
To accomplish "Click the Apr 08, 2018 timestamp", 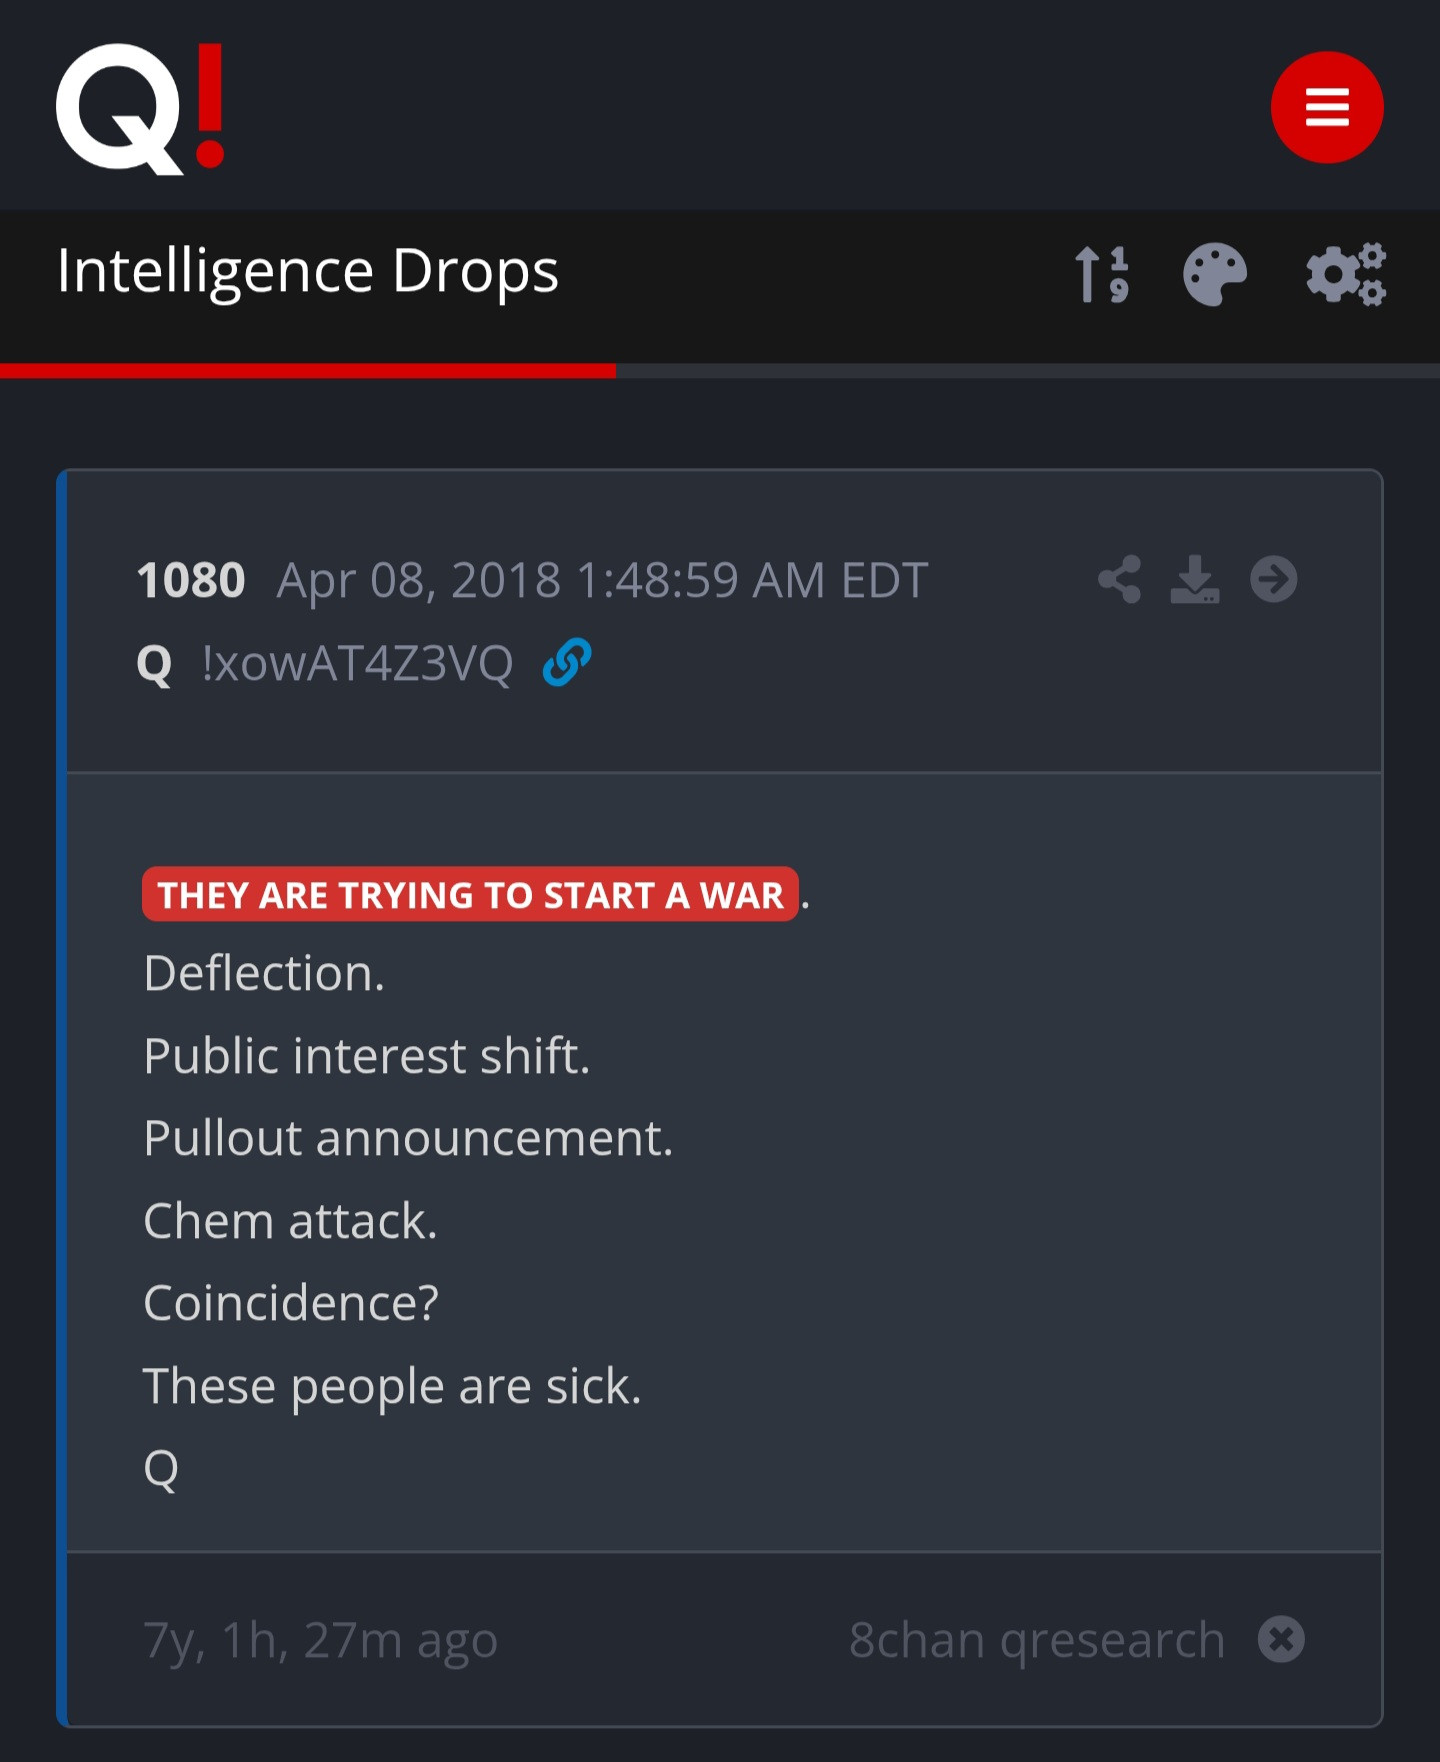I will coord(602,580).
